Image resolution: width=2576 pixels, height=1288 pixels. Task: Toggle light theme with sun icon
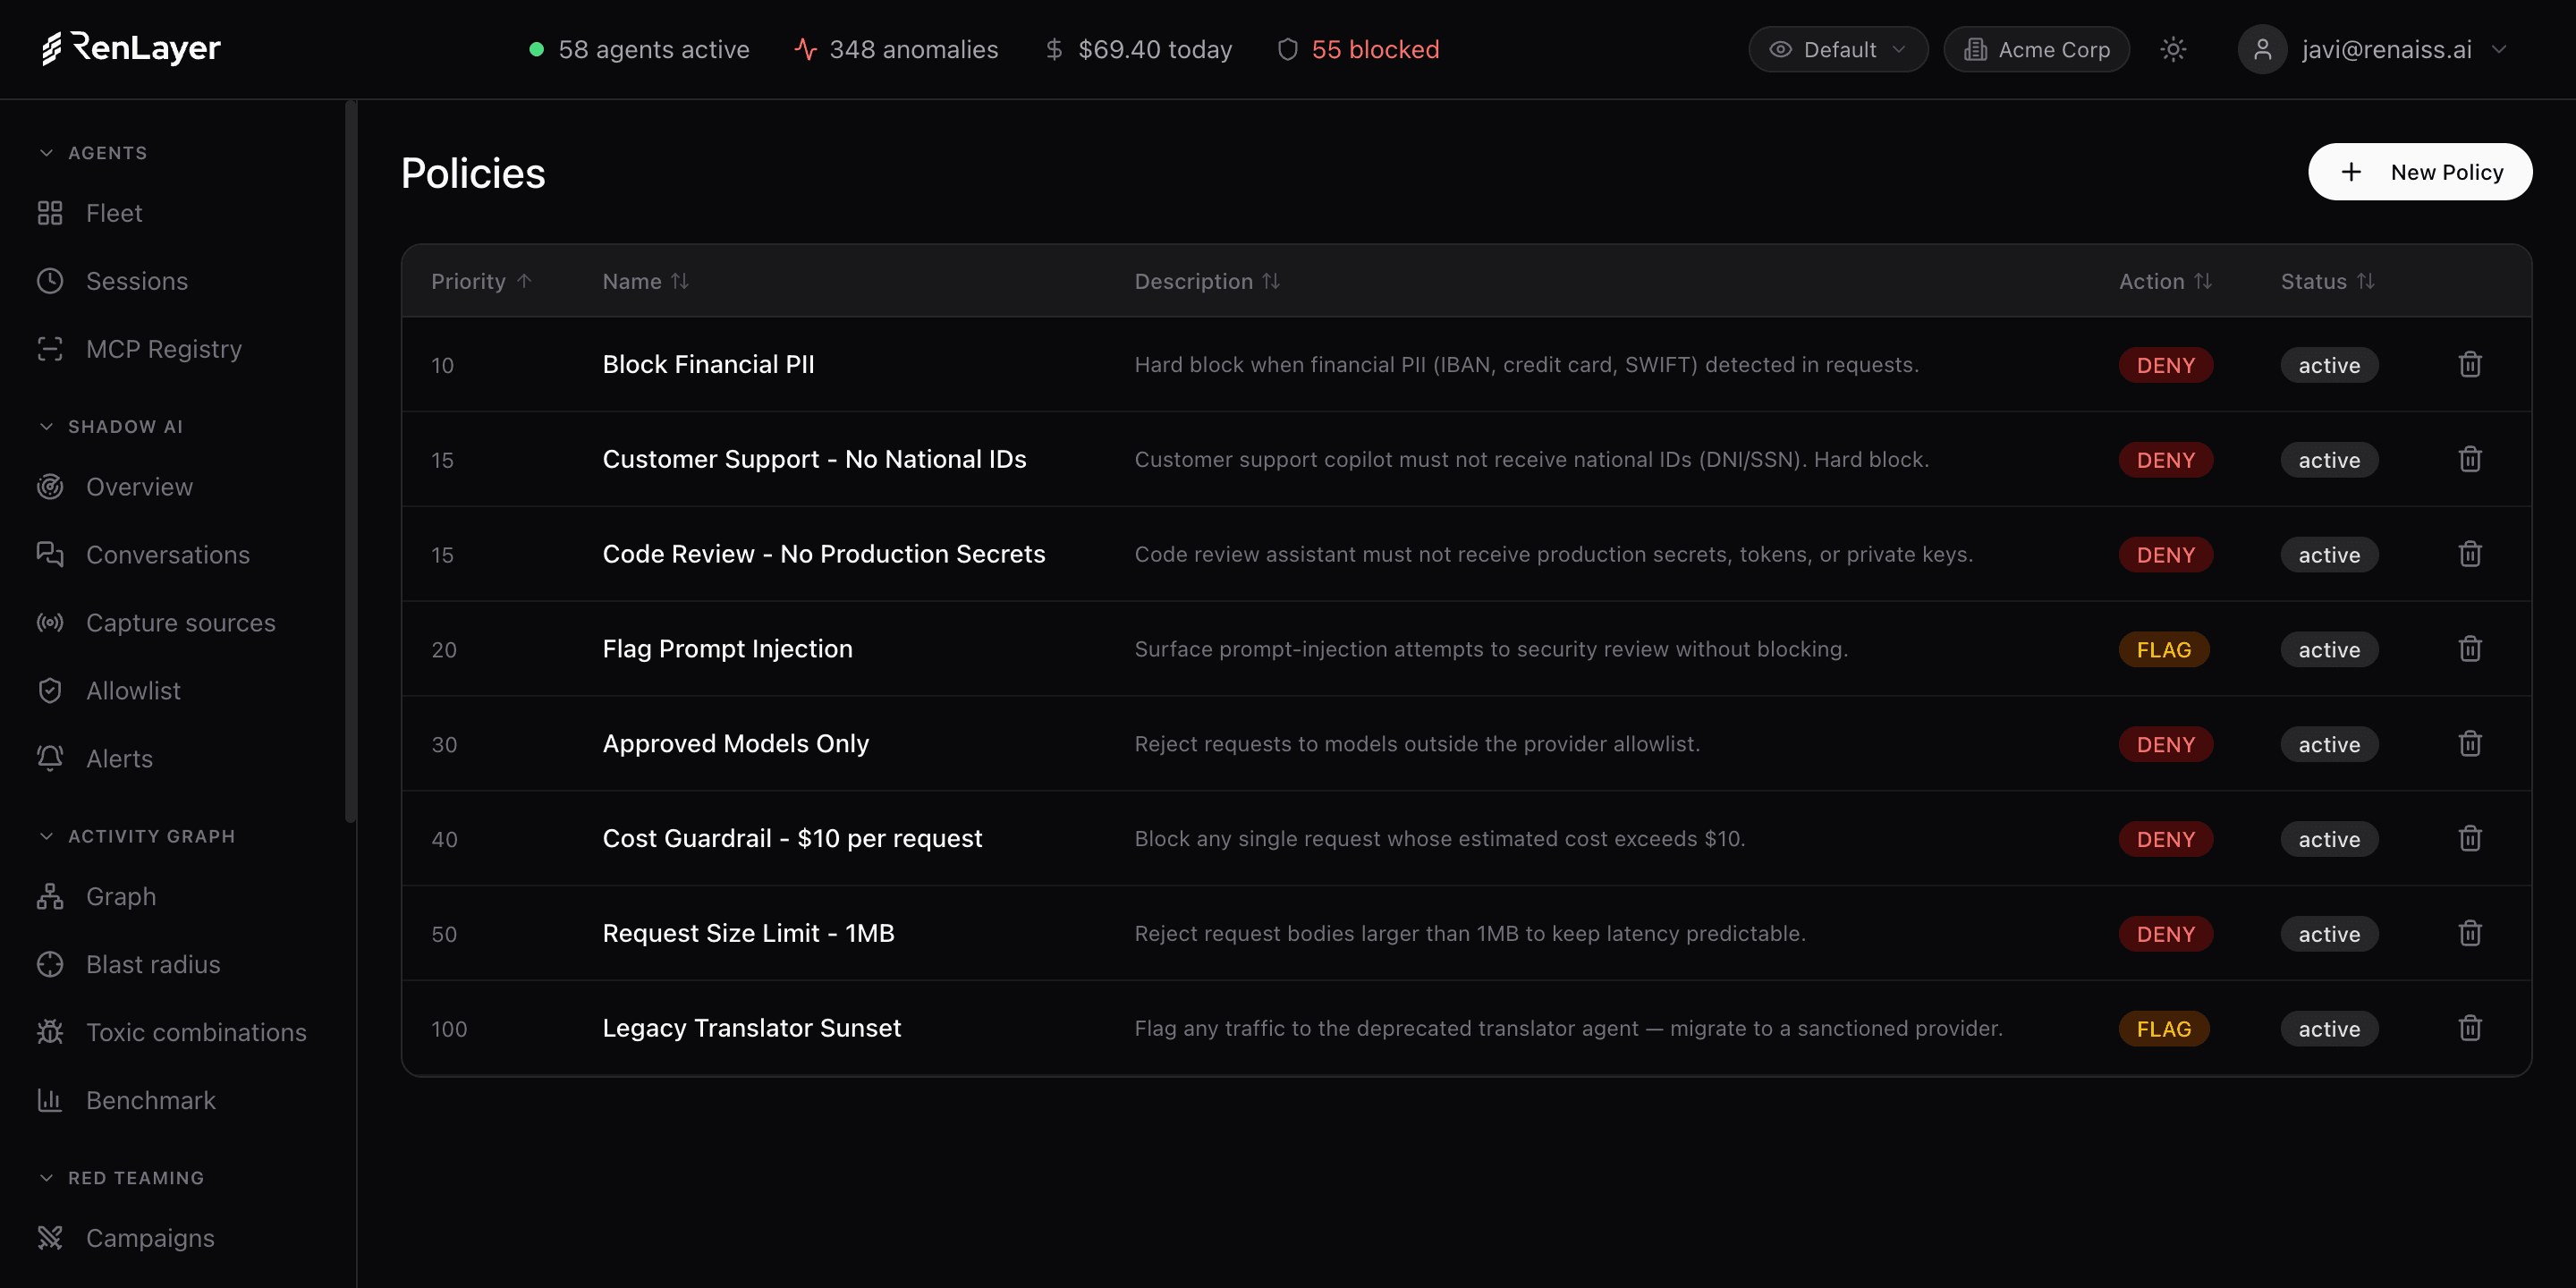(2172, 49)
